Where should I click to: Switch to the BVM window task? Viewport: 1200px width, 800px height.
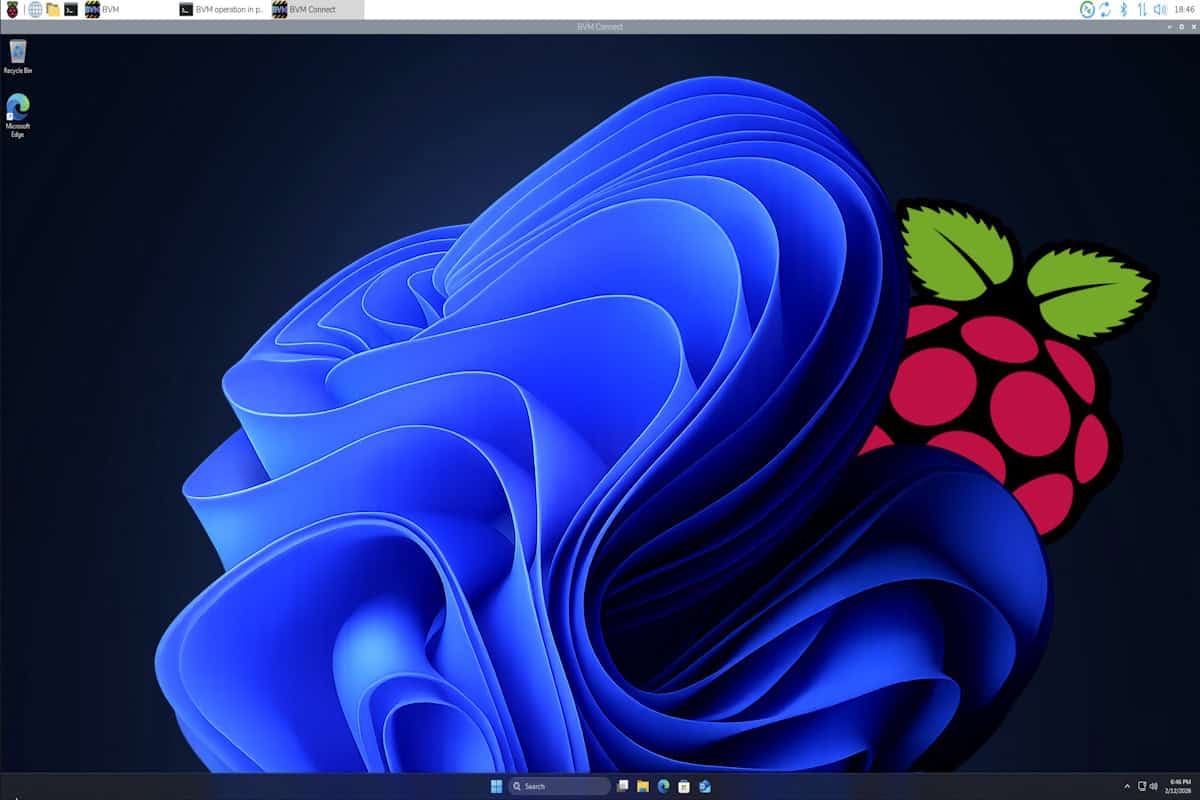coord(103,9)
